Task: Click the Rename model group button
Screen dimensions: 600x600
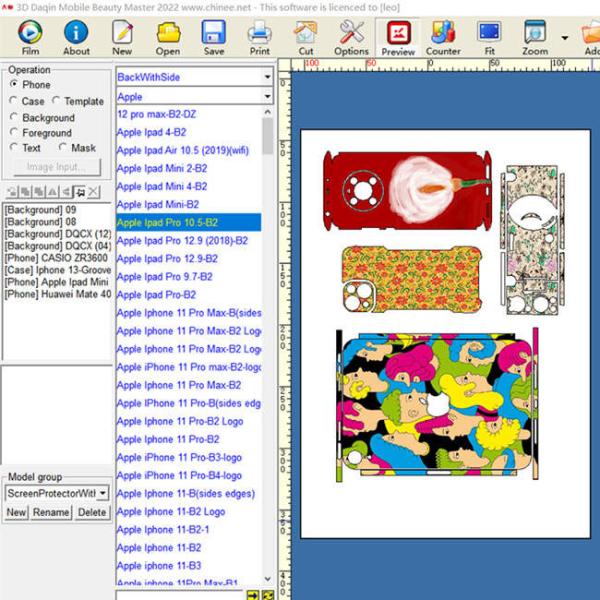Action: 51,512
